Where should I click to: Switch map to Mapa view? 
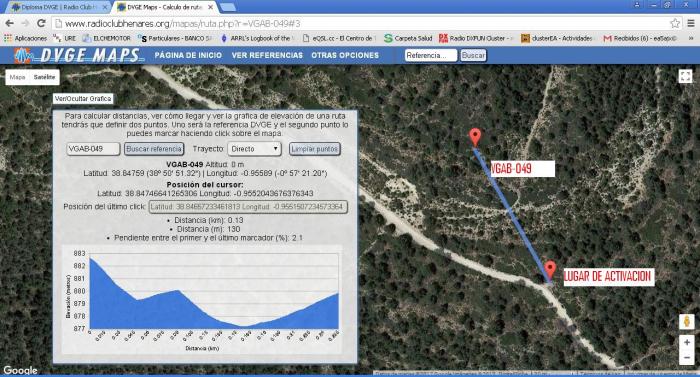[x=17, y=77]
